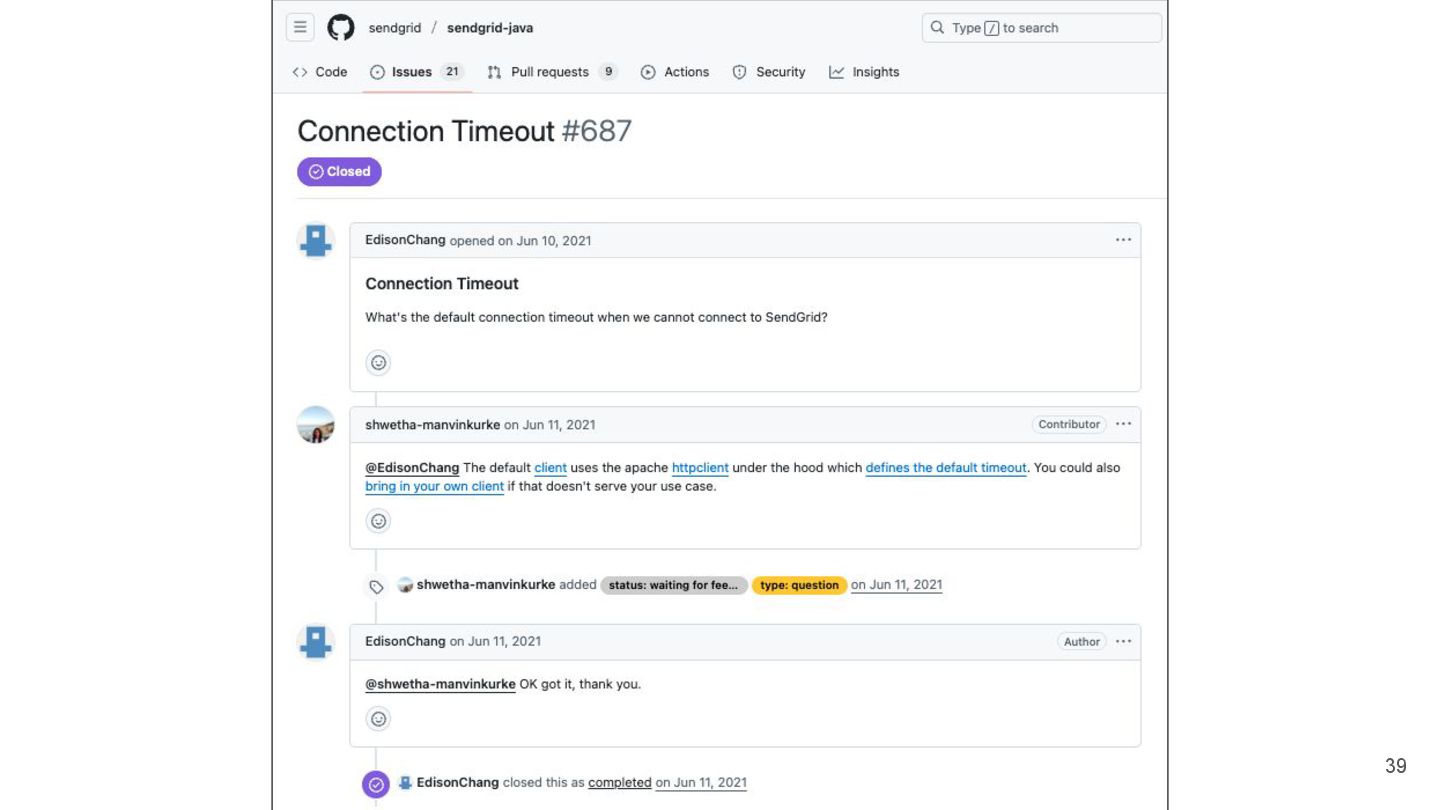Screen dimensions: 1440x810
Task: Open options menu on the Contributor comment
Action: tap(1123, 424)
